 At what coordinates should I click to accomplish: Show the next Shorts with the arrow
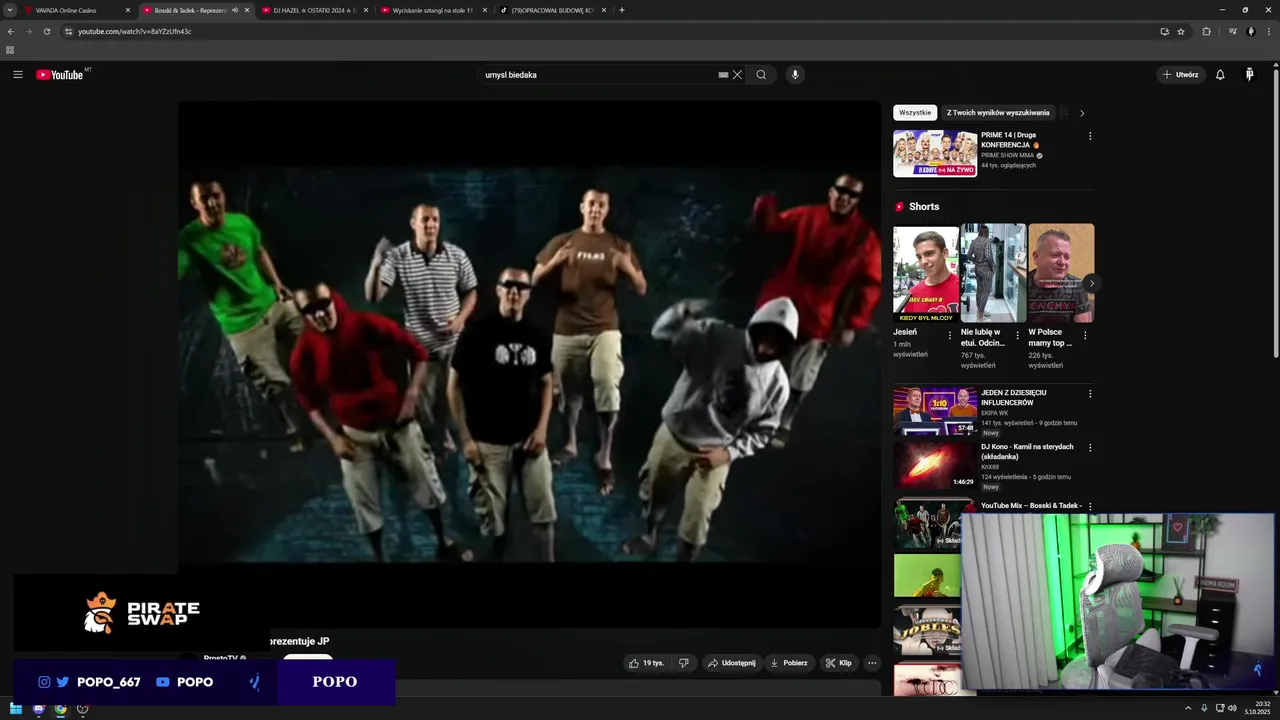click(1091, 283)
